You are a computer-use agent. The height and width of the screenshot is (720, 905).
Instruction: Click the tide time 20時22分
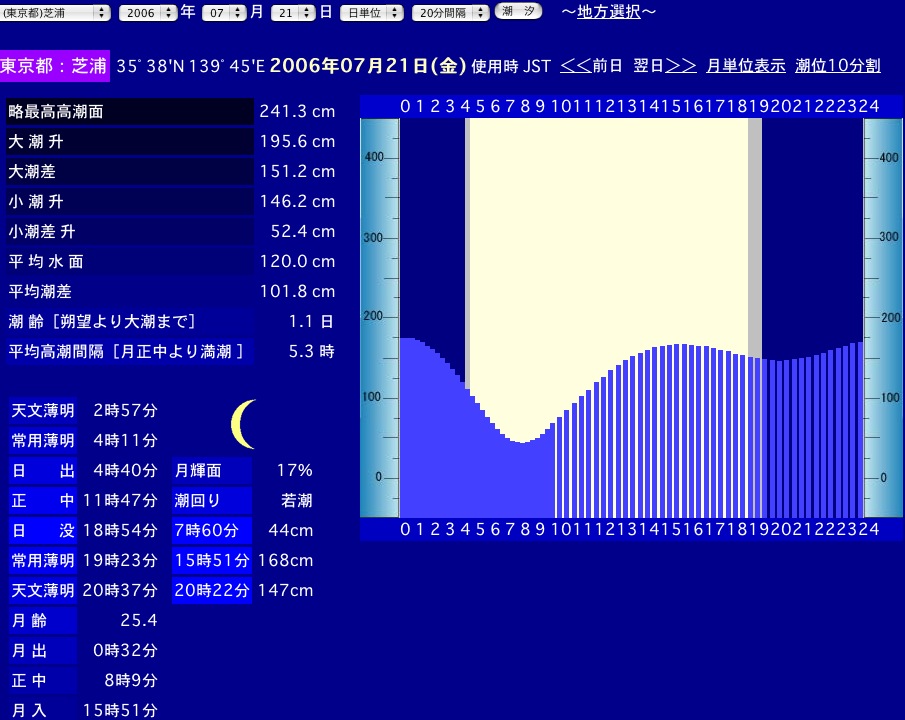coord(212,591)
